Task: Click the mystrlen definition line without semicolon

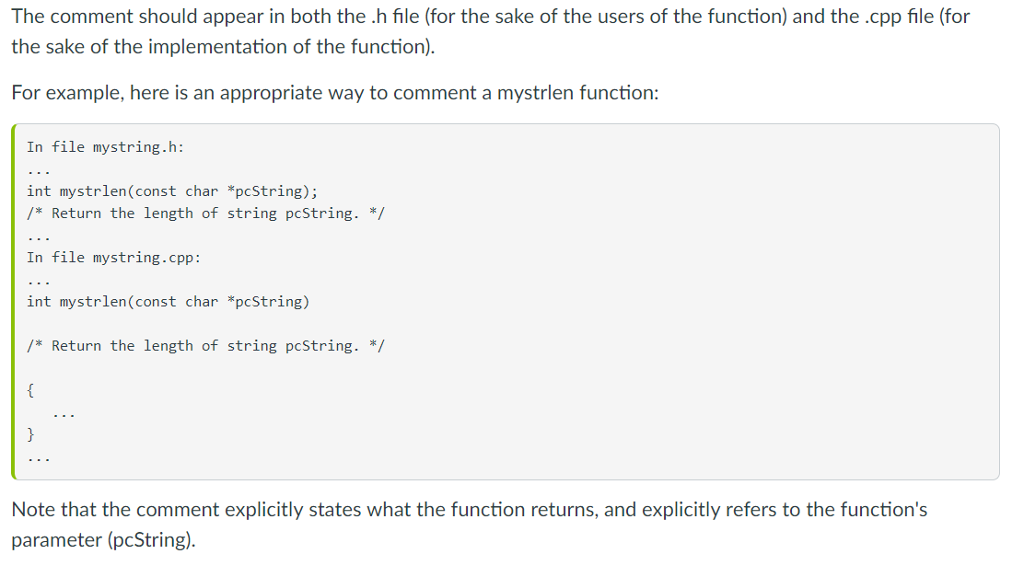Action: (x=168, y=302)
